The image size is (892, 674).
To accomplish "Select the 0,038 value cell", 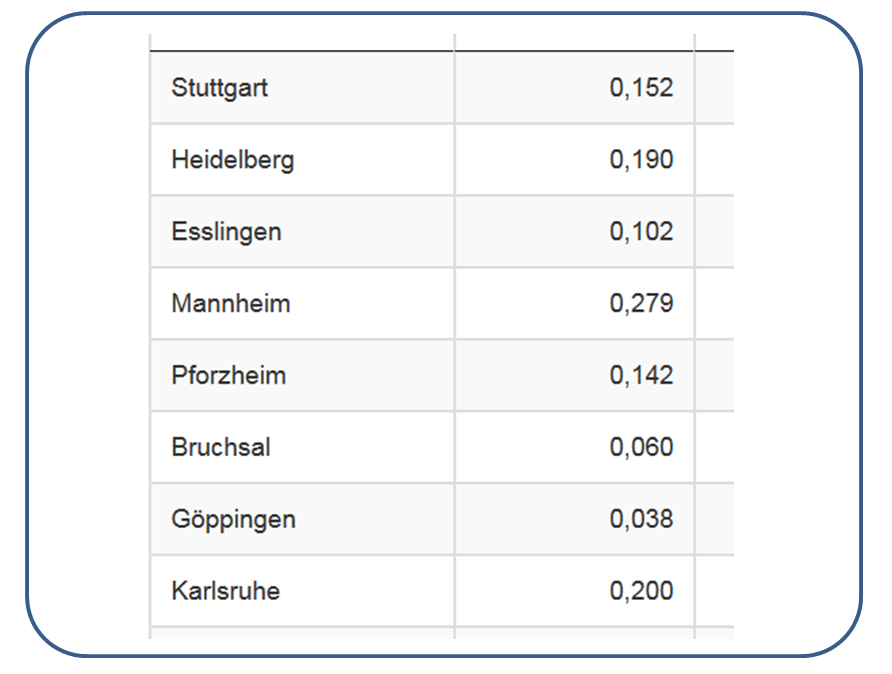I will tap(575, 519).
